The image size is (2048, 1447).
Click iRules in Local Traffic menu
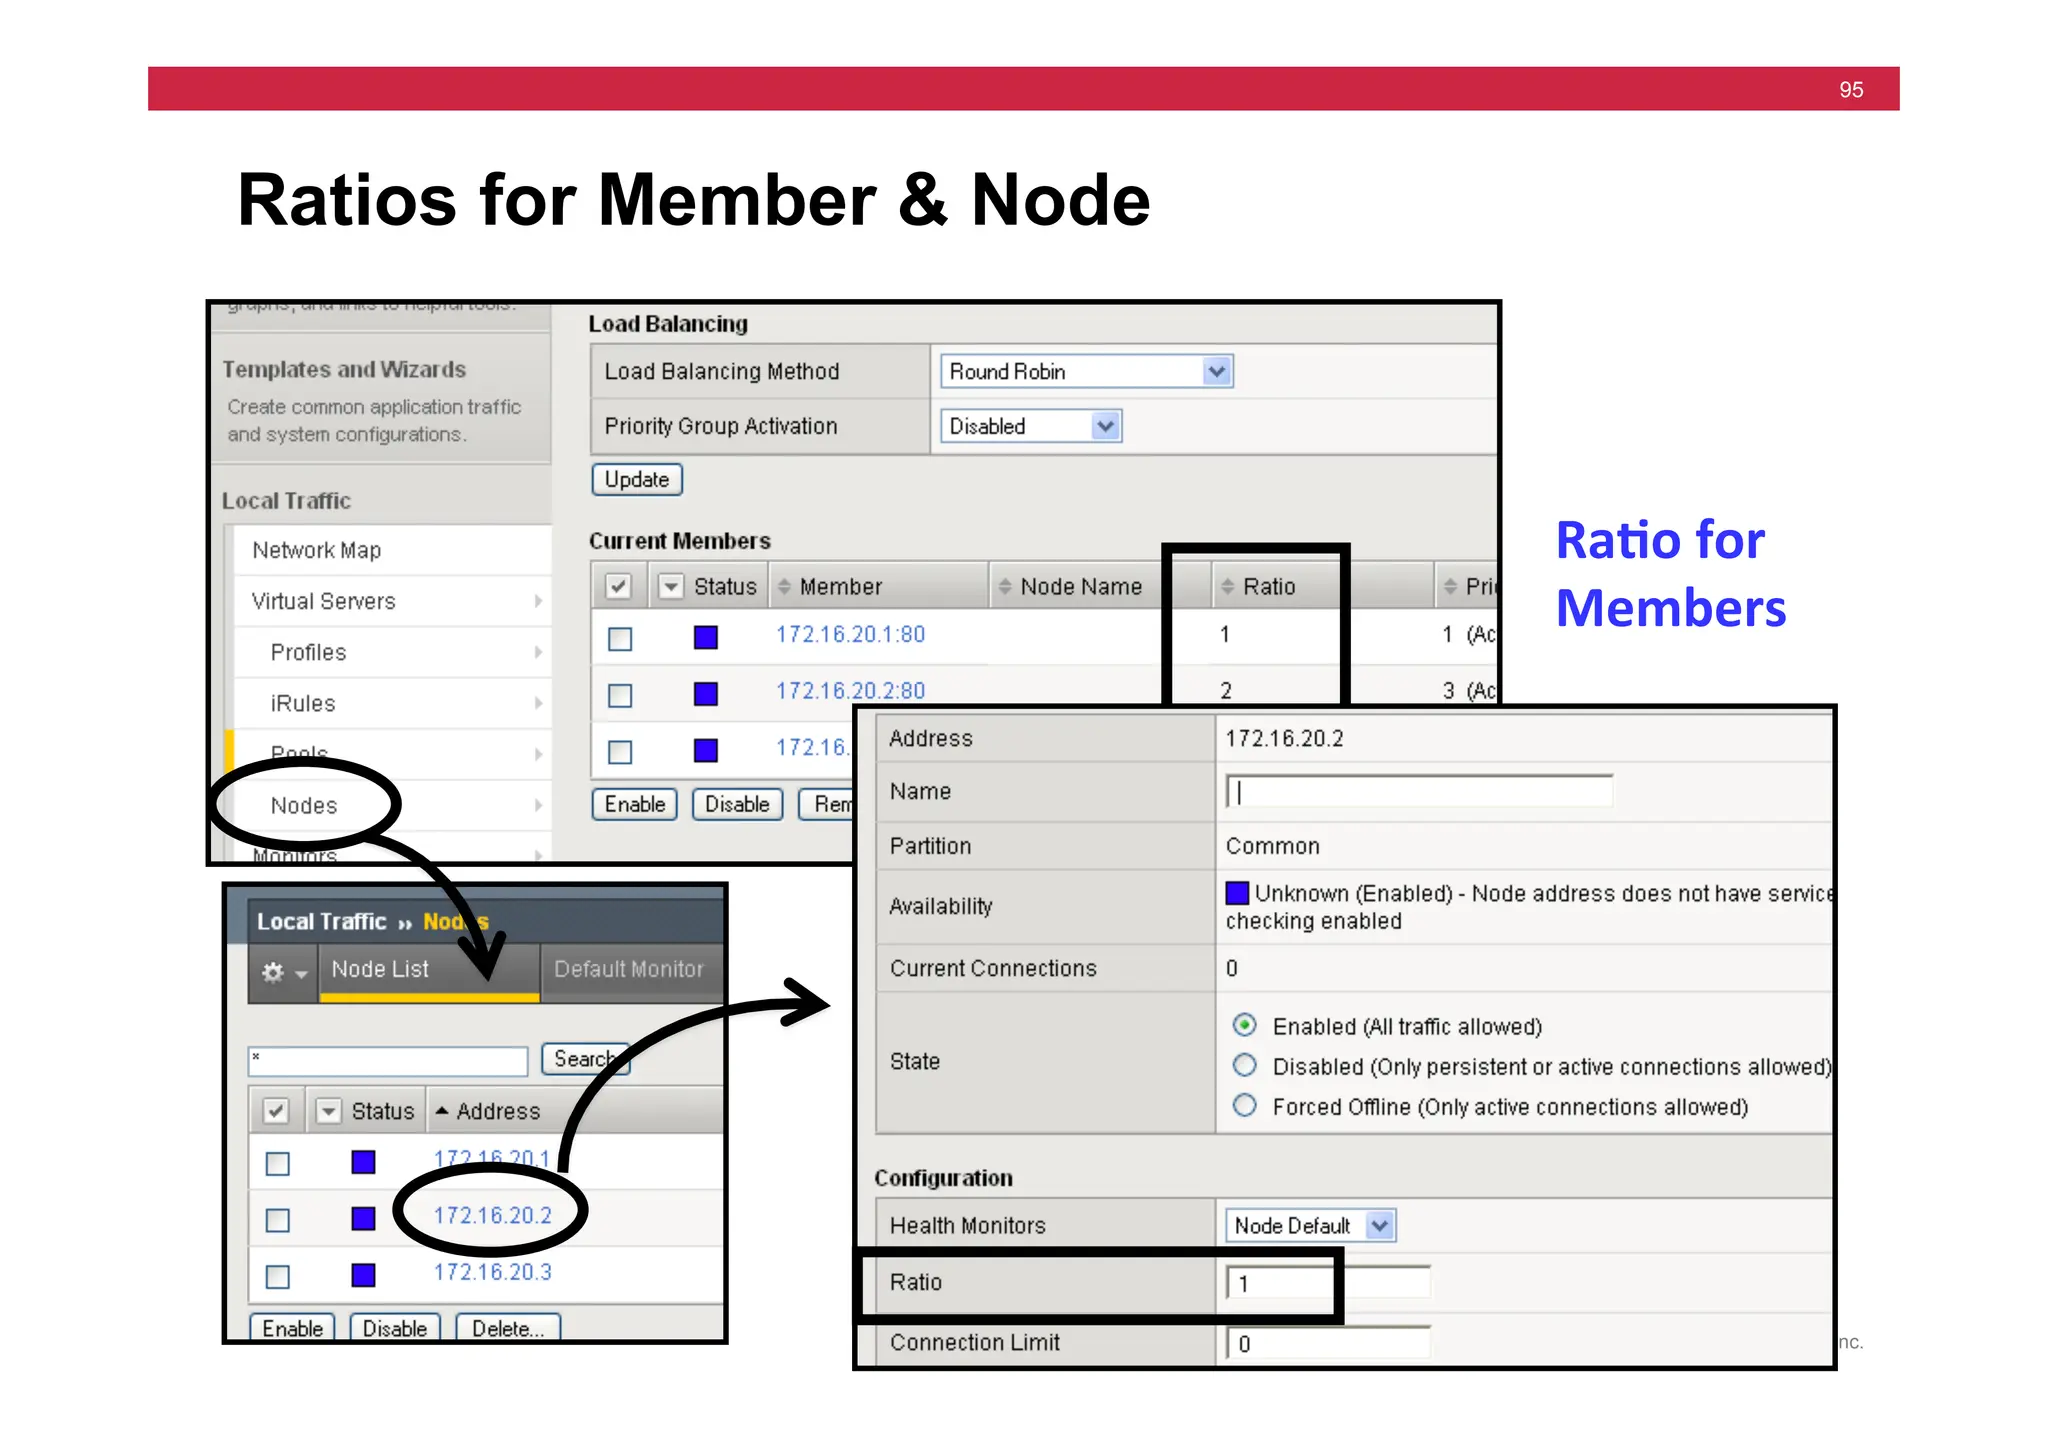(x=303, y=703)
